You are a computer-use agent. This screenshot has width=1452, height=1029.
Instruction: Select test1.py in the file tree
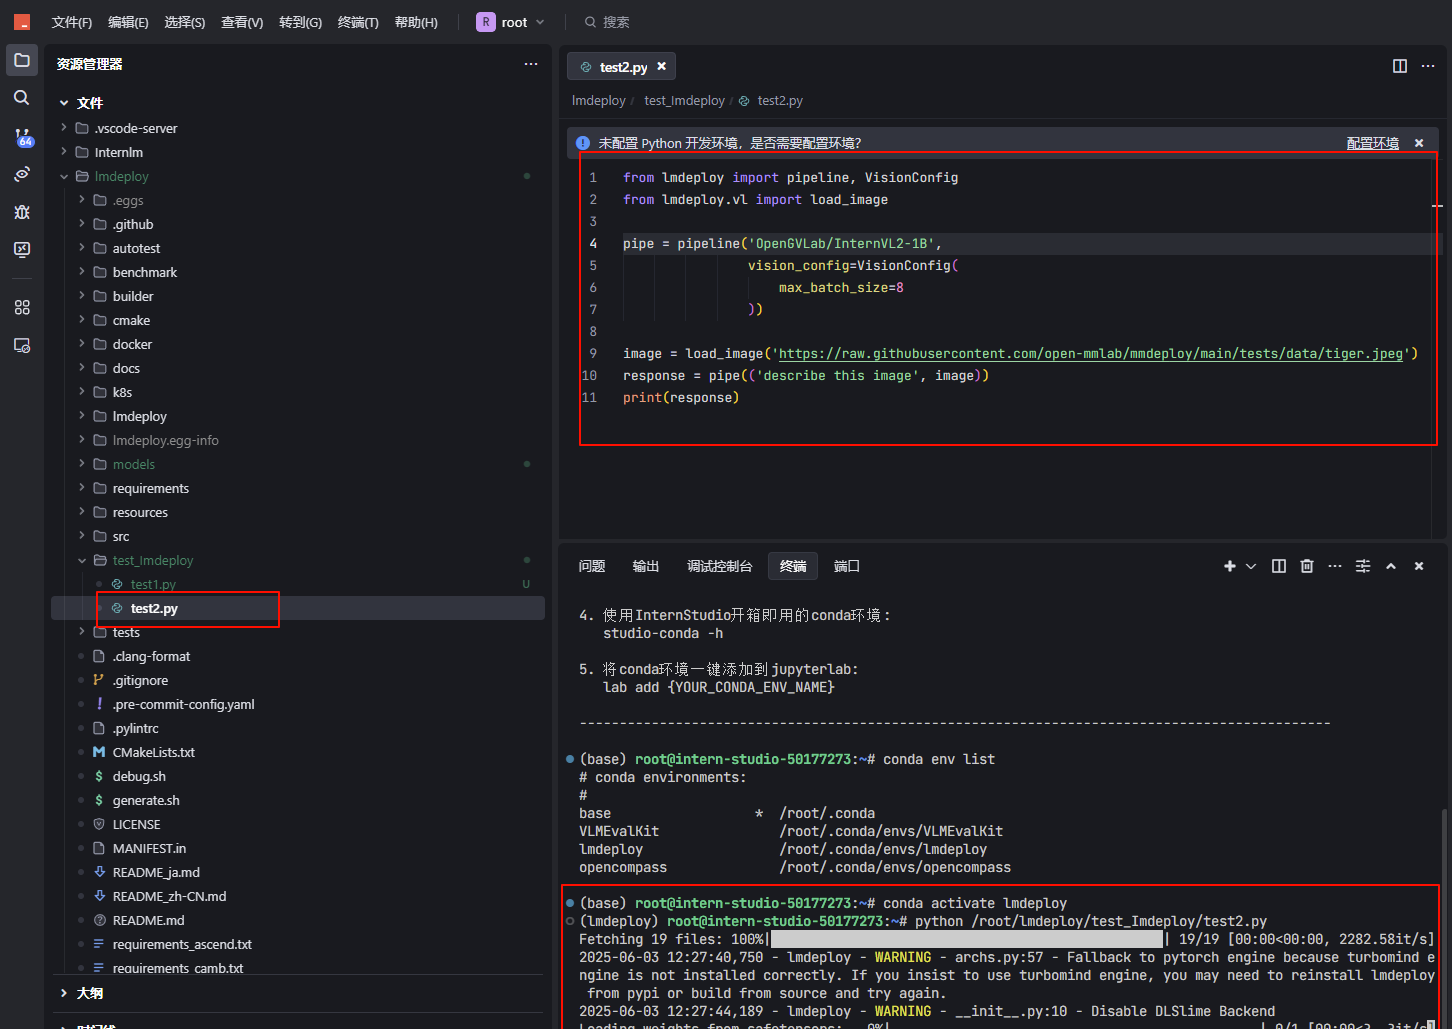150,584
